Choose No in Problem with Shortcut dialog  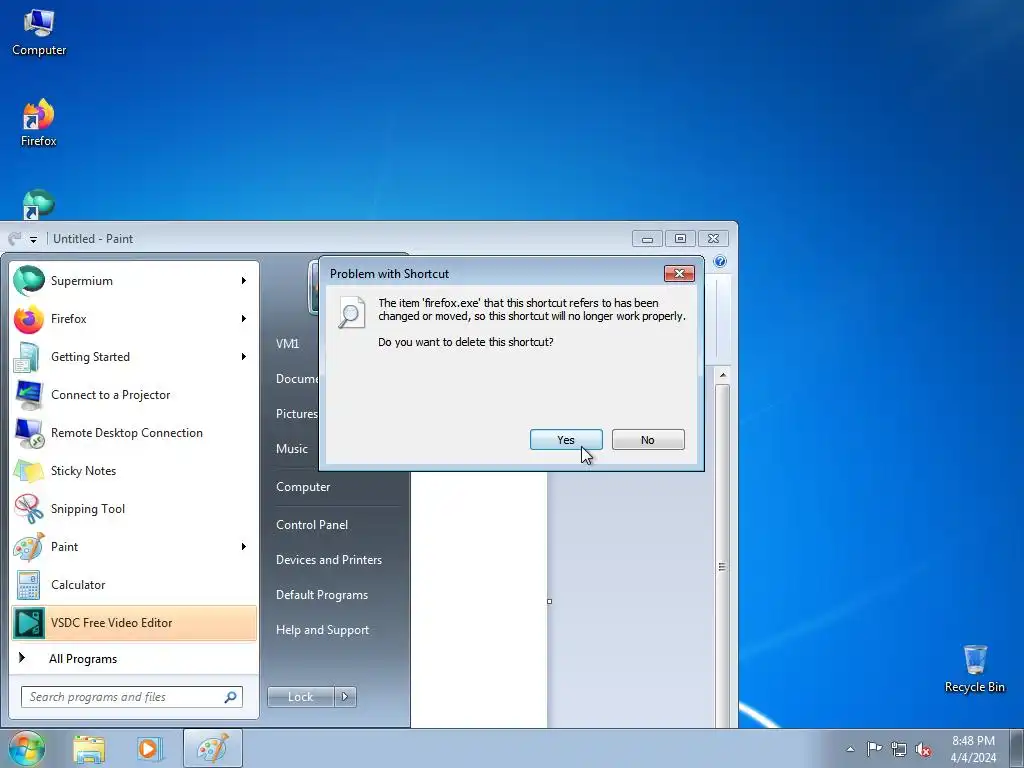648,440
